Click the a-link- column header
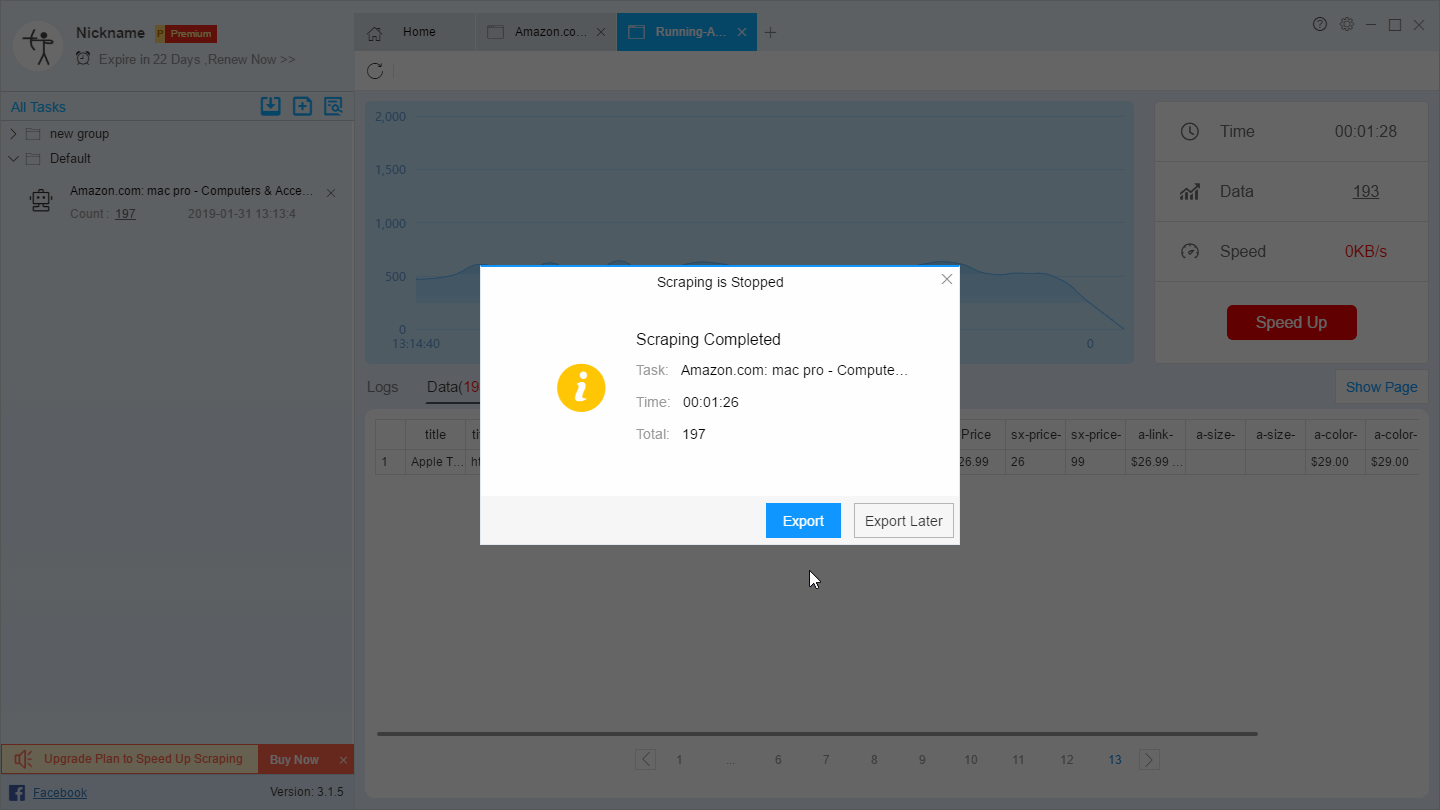This screenshot has width=1440, height=810. 1155,435
